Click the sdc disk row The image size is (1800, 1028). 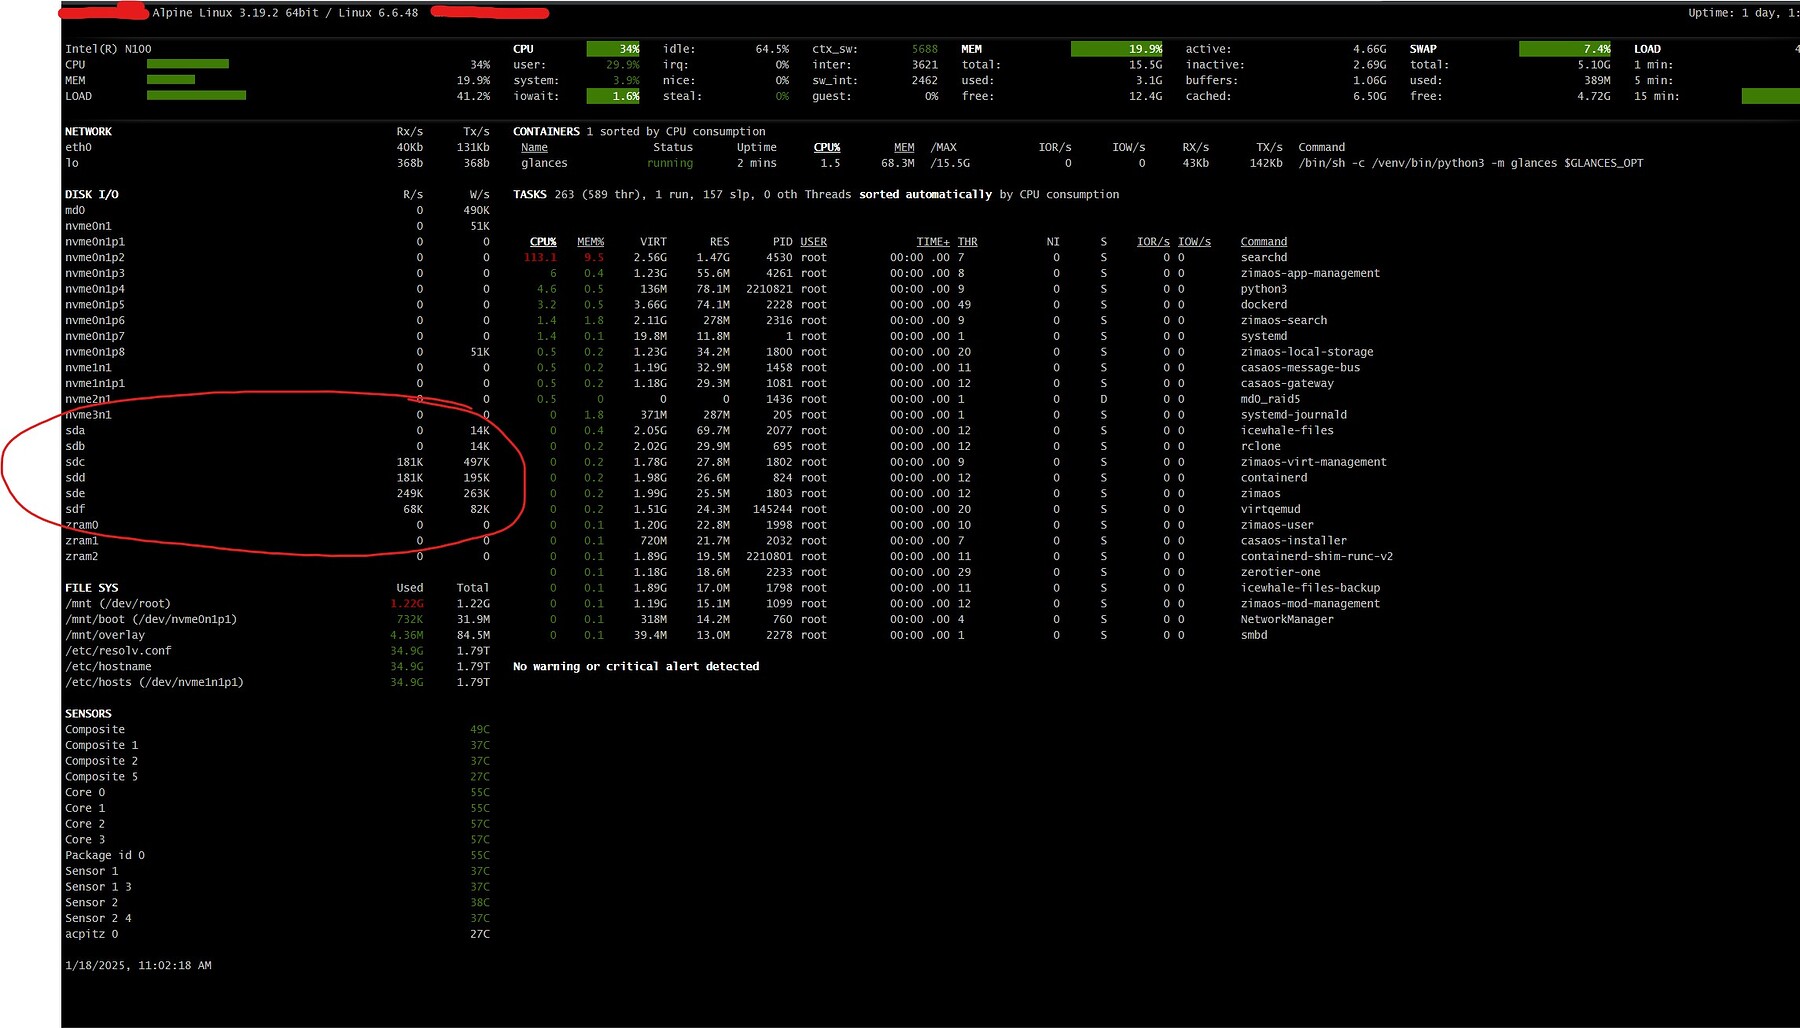coord(277,462)
